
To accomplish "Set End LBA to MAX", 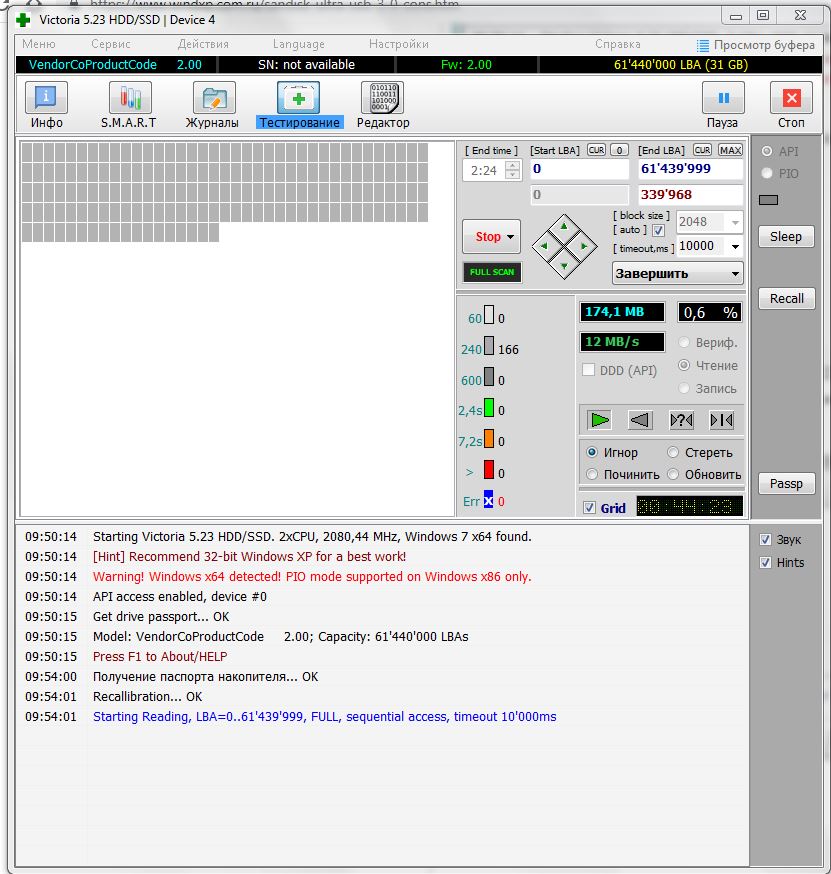I will [730, 150].
